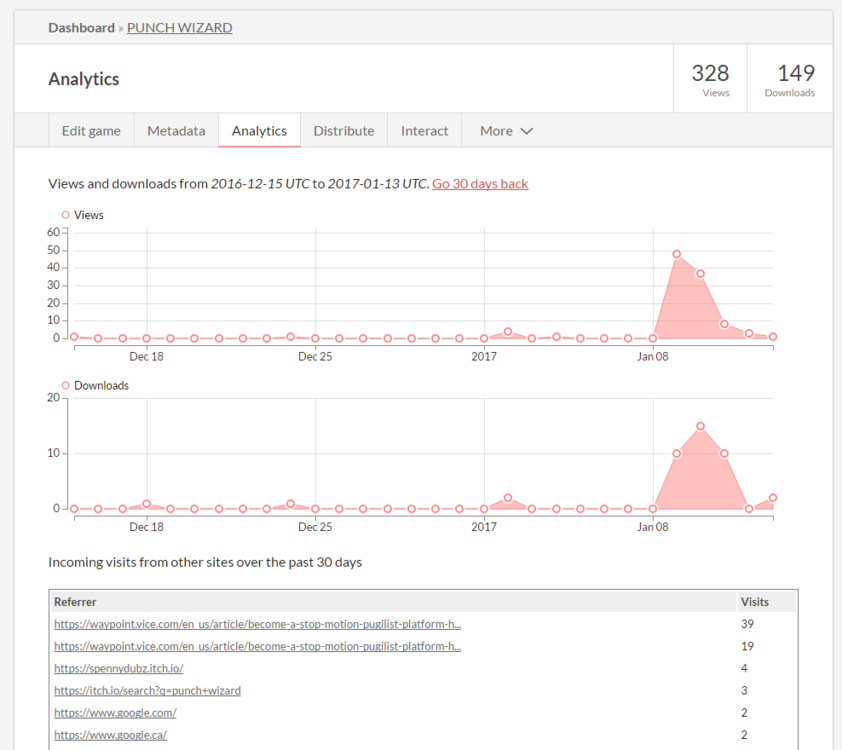Toggle the Views legend marker
Screen dimensions: 842x750
click(66, 215)
